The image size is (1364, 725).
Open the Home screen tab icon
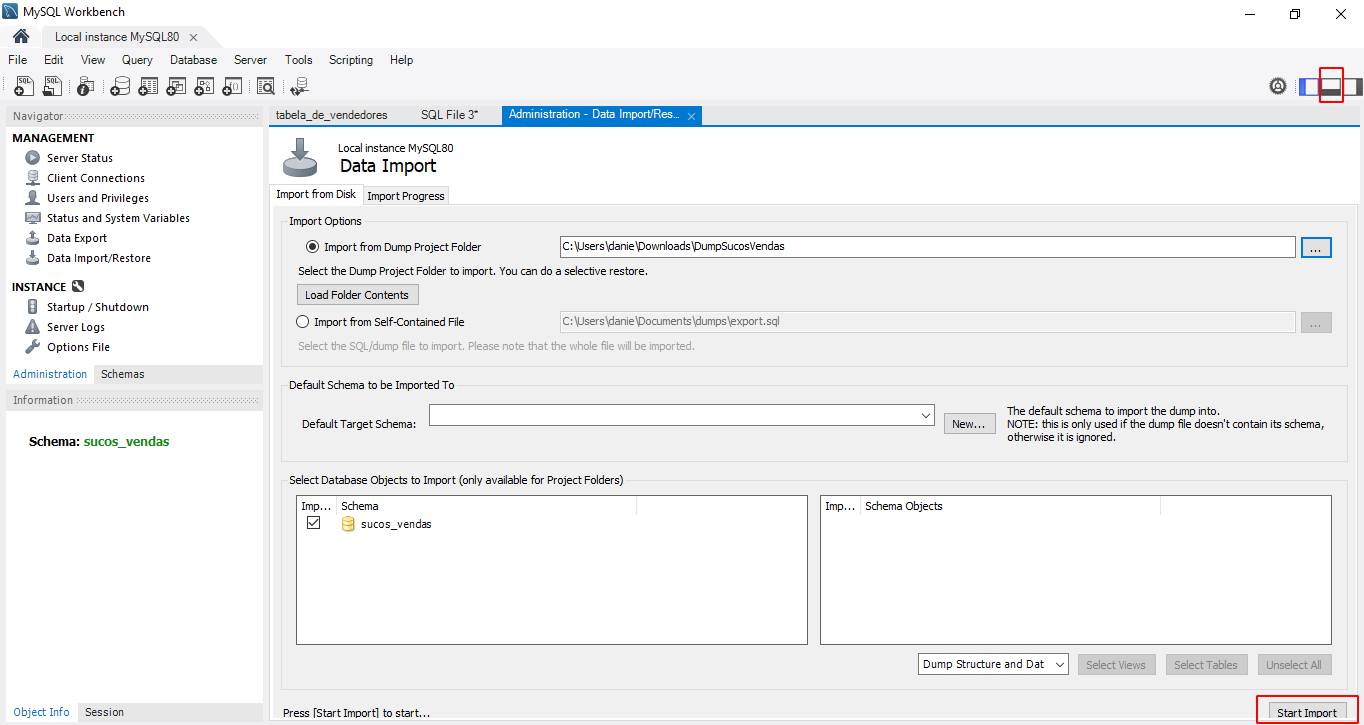click(x=20, y=37)
